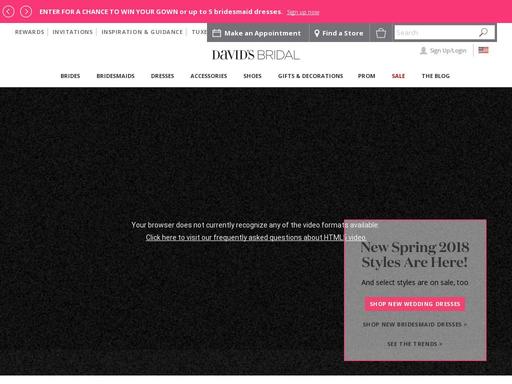Open the Sign up now link
The image size is (512, 384).
click(x=303, y=12)
